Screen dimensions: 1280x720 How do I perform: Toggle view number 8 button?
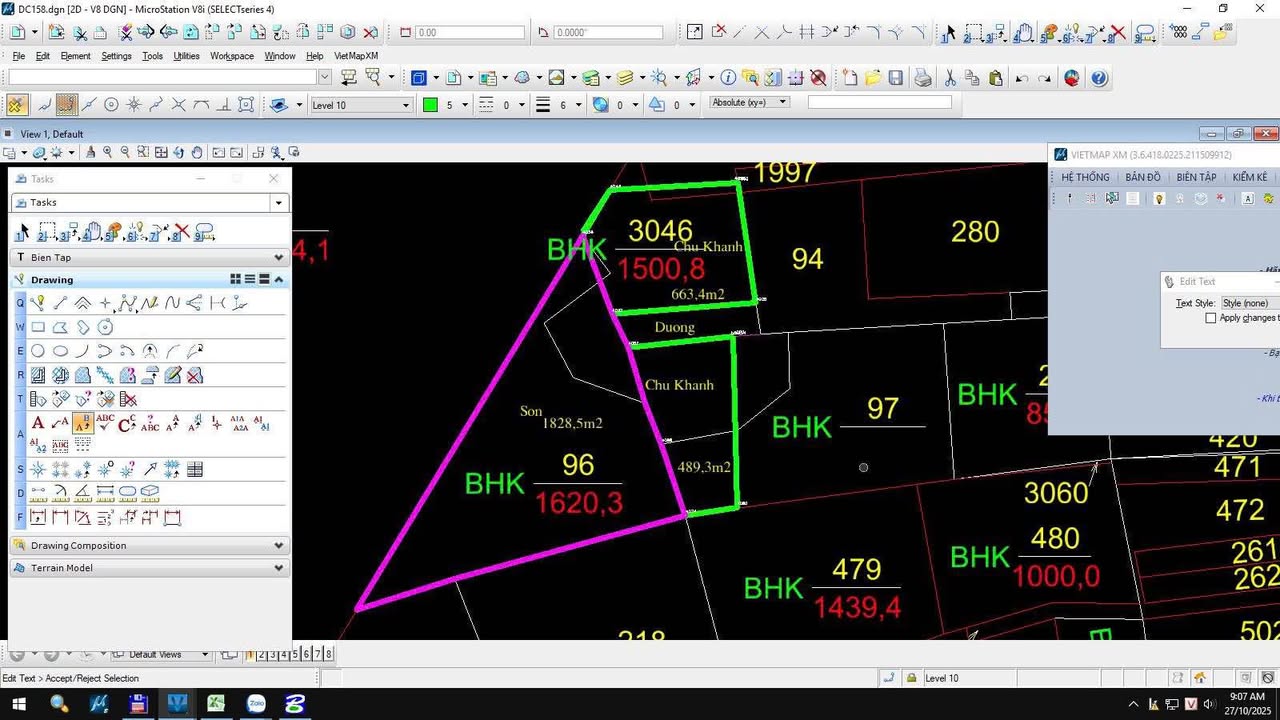328,655
